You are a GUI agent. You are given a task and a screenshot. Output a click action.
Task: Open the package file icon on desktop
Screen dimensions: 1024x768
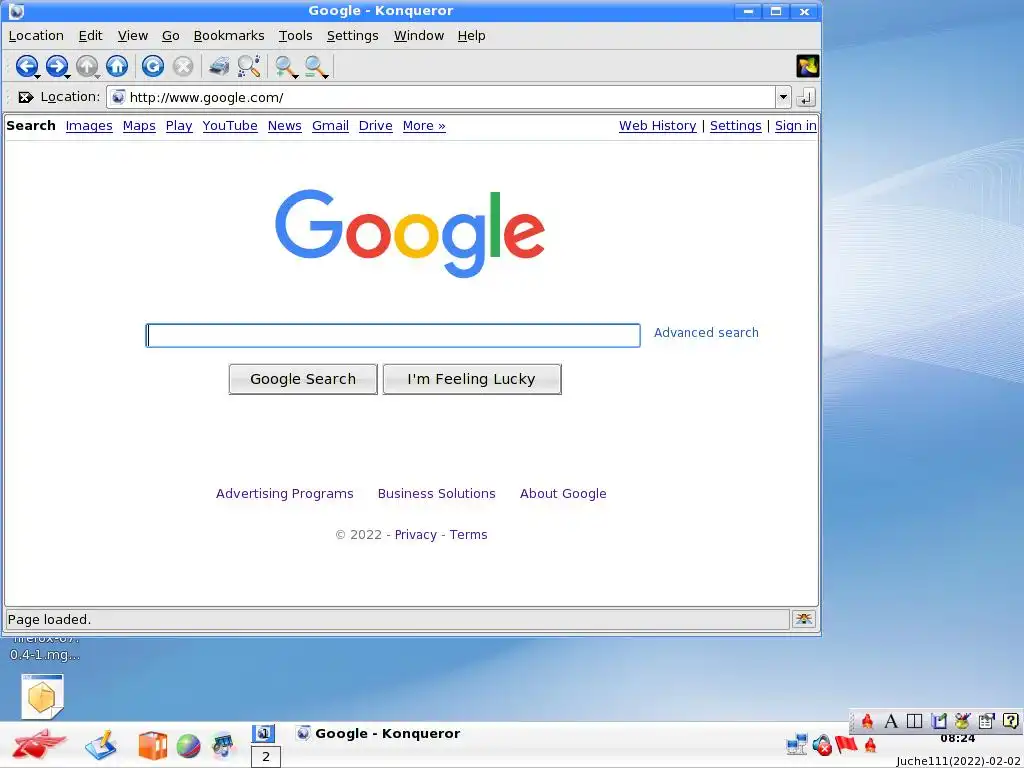(42, 696)
